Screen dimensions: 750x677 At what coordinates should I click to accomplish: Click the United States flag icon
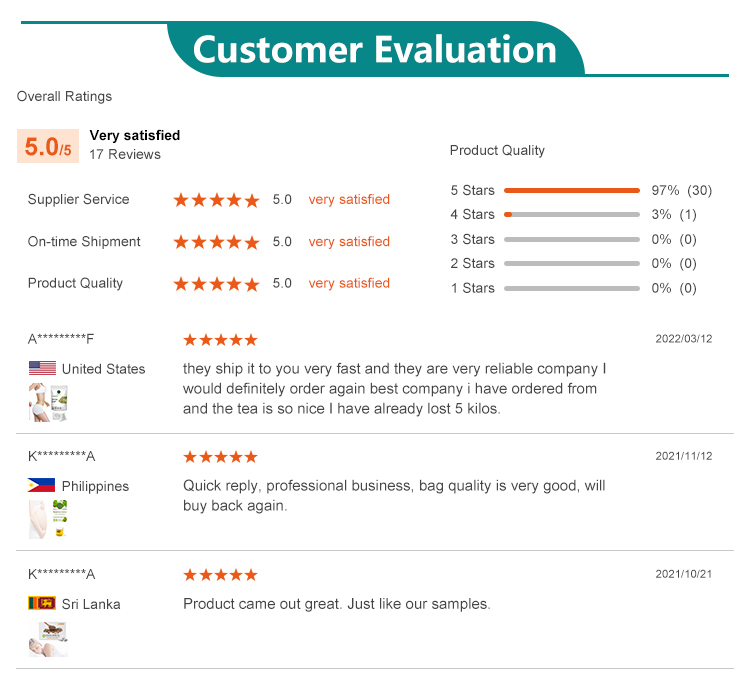coord(42,369)
